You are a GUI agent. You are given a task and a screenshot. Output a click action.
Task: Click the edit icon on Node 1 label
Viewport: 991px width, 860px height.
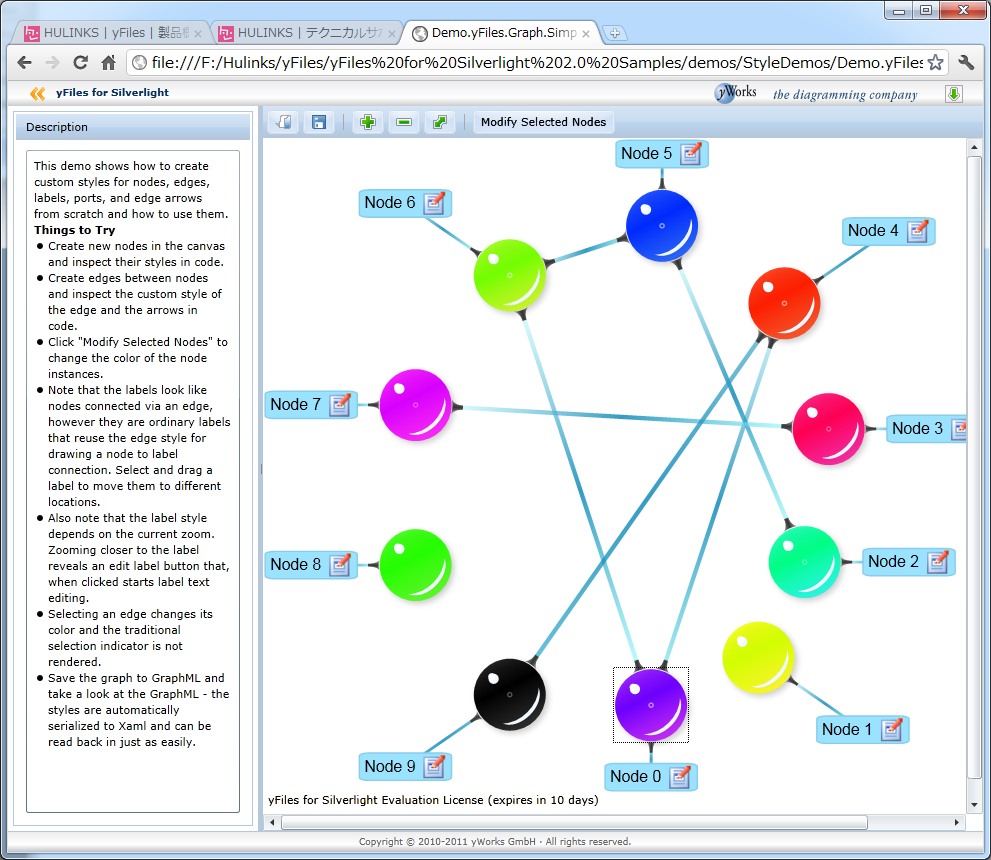[892, 729]
